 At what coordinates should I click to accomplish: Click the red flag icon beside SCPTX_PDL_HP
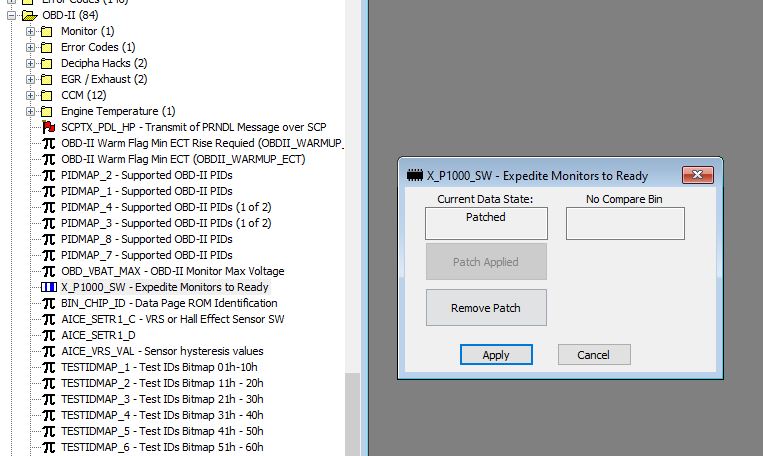coord(48,127)
